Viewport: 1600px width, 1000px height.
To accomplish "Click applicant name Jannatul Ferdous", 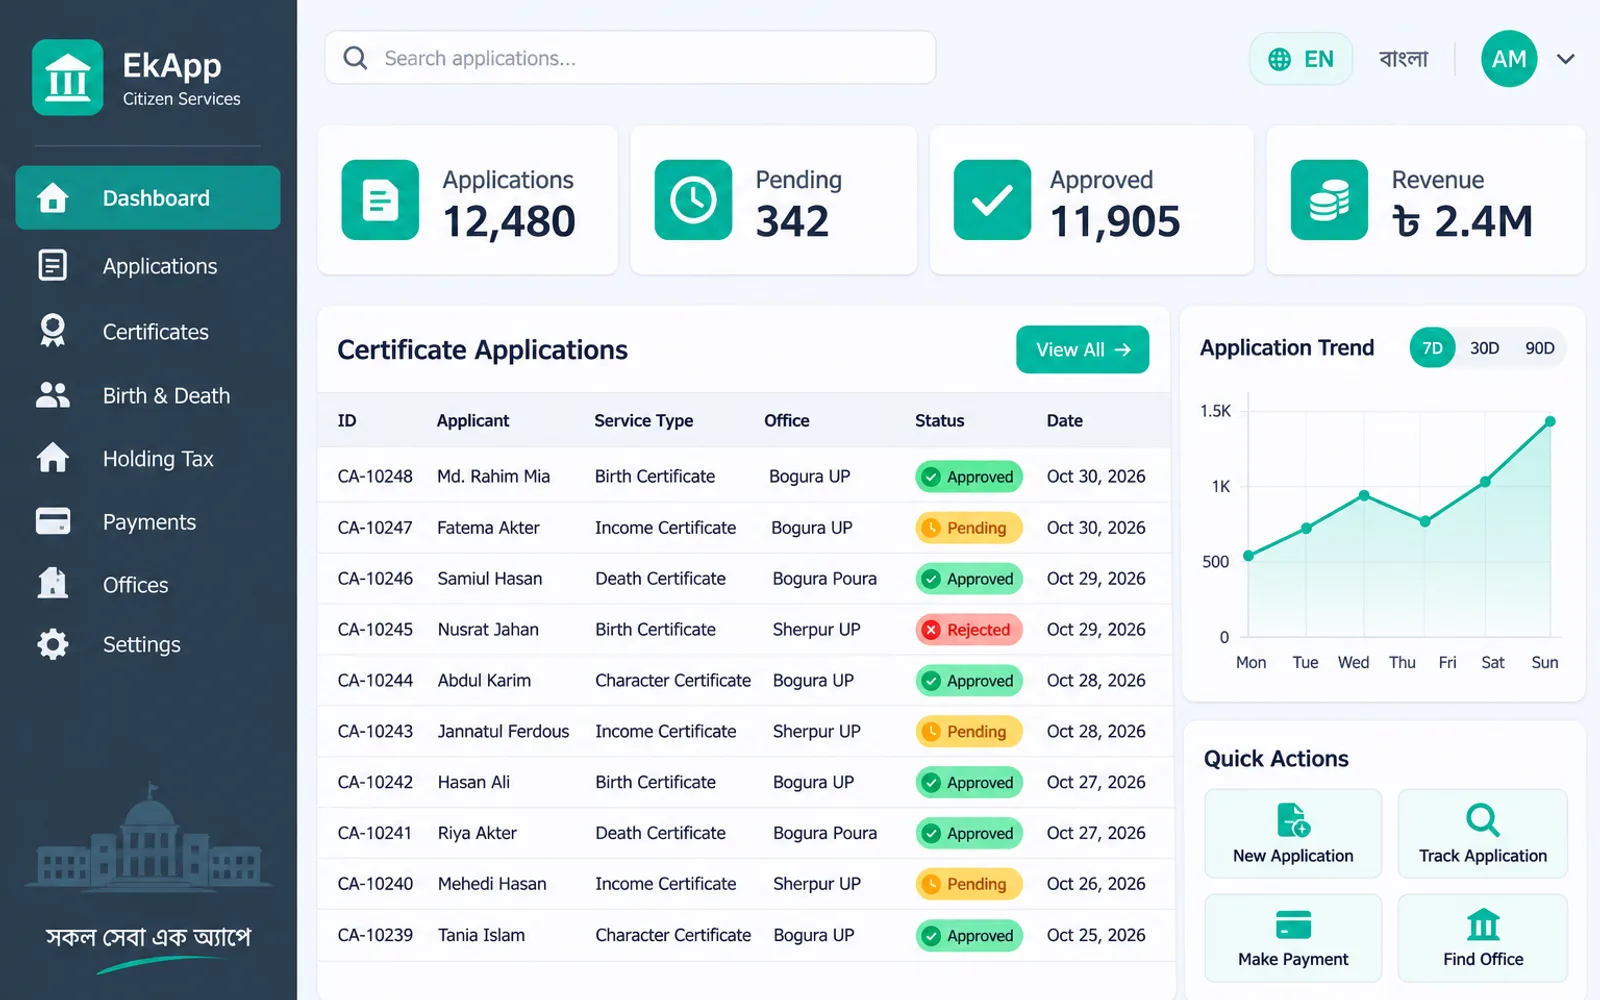I will (x=503, y=731).
